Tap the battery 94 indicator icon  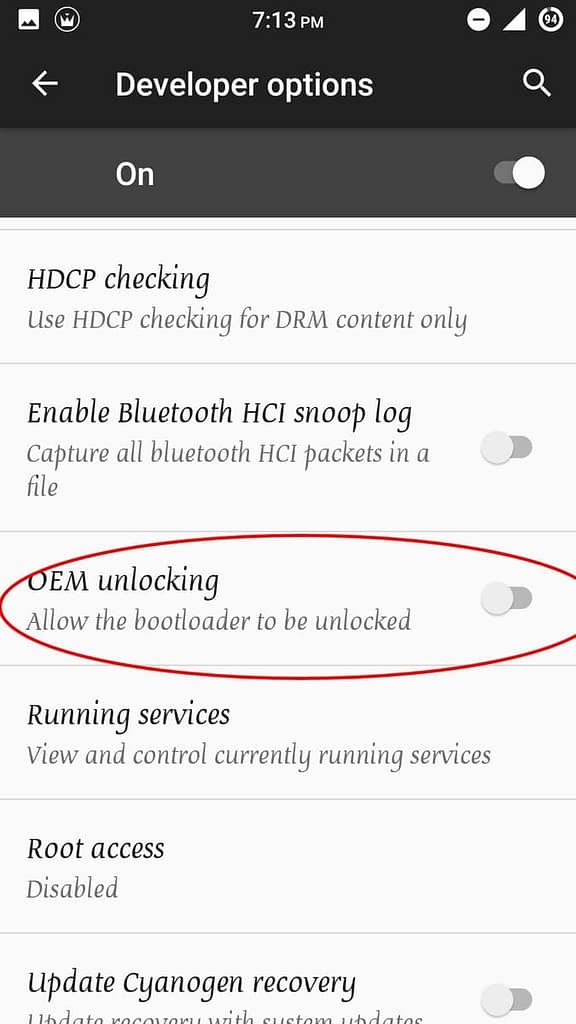[x=551, y=20]
